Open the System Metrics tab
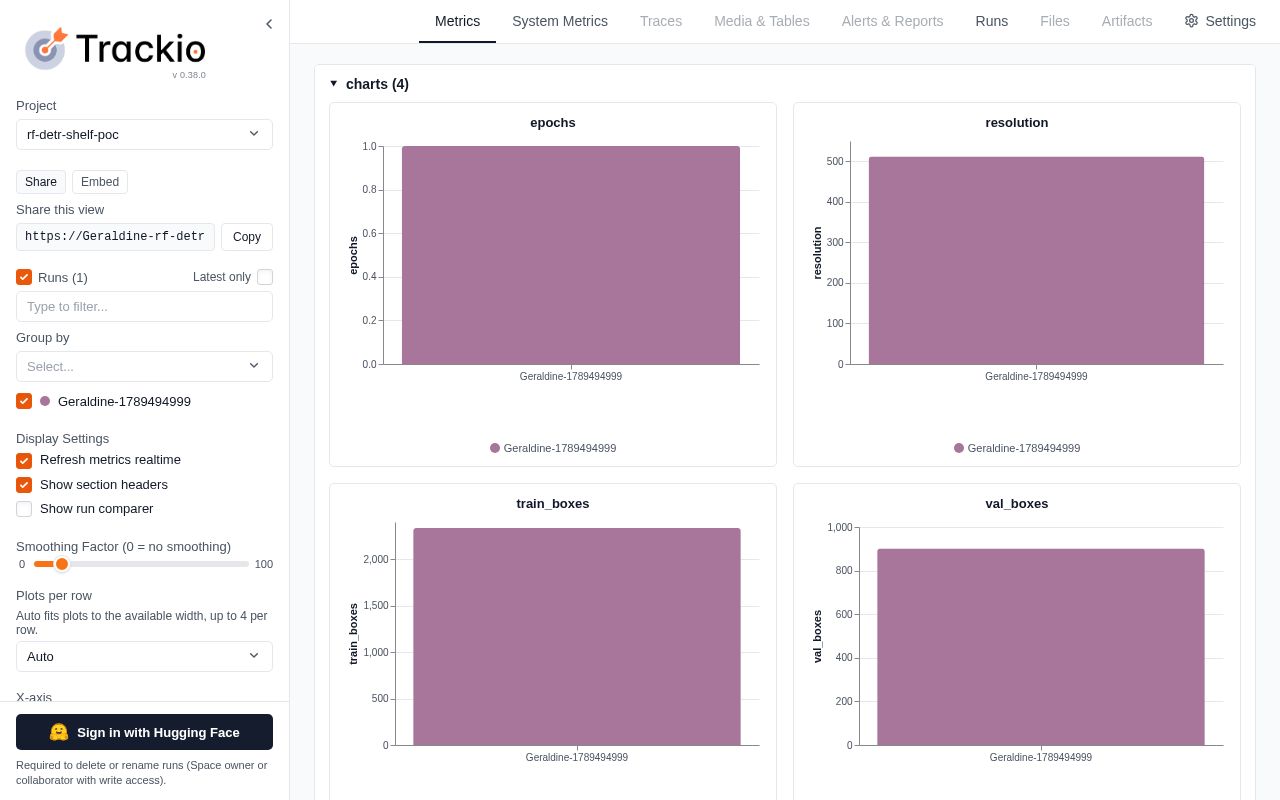Screen dimensions: 1280x800 560,21
